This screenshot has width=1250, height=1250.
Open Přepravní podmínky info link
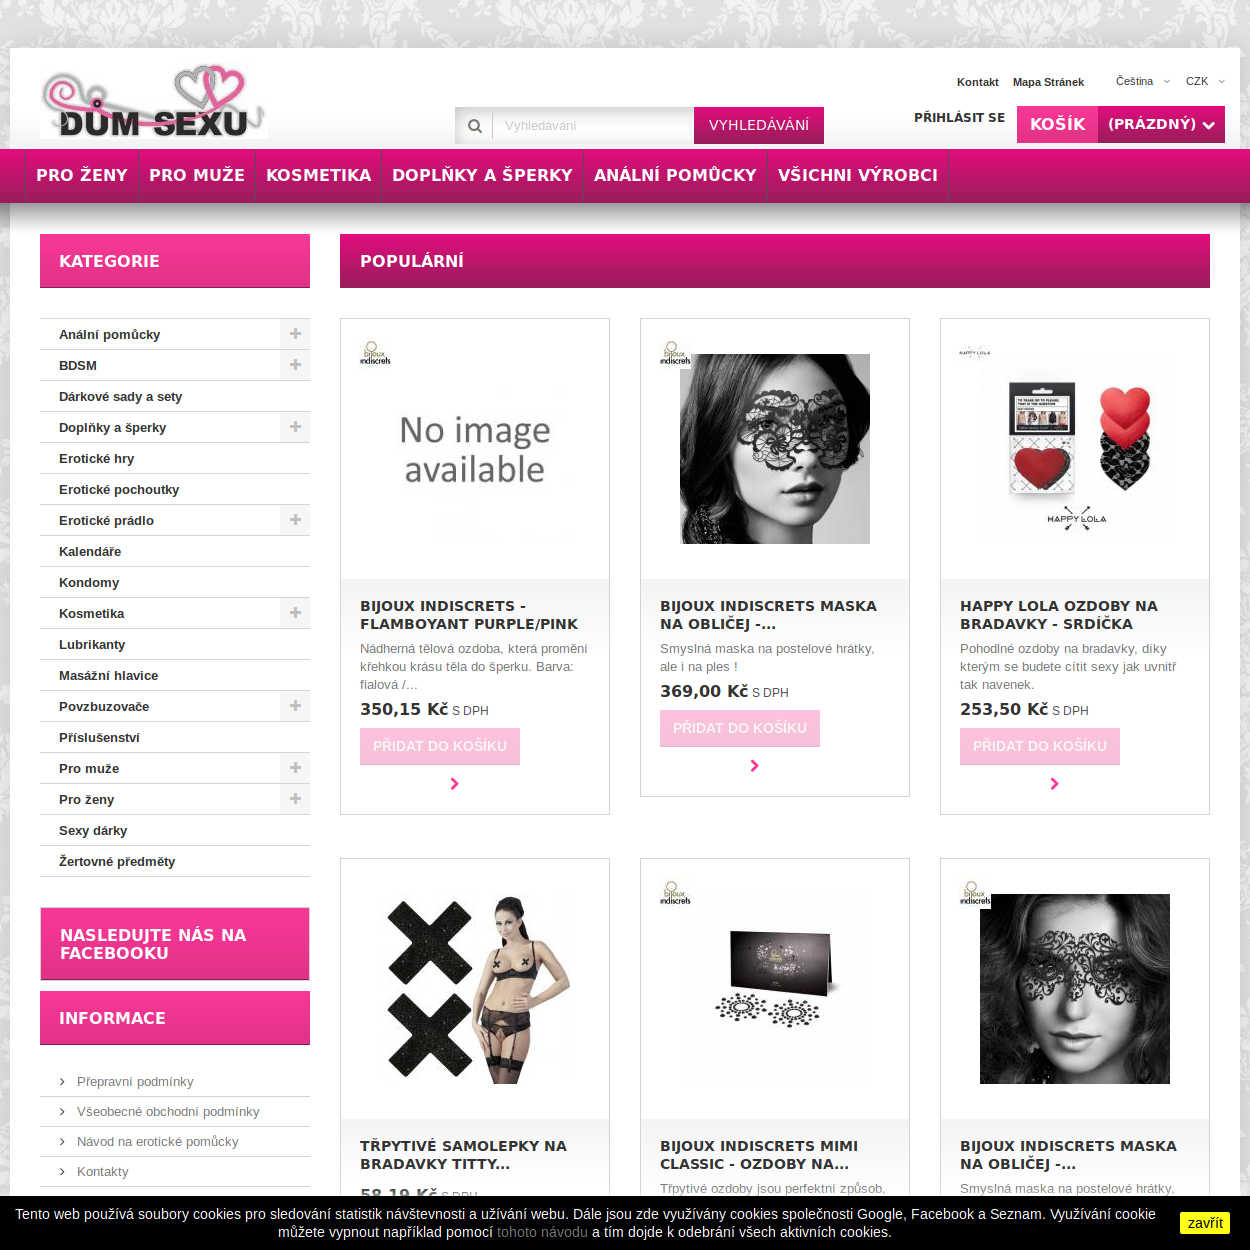pos(135,1081)
